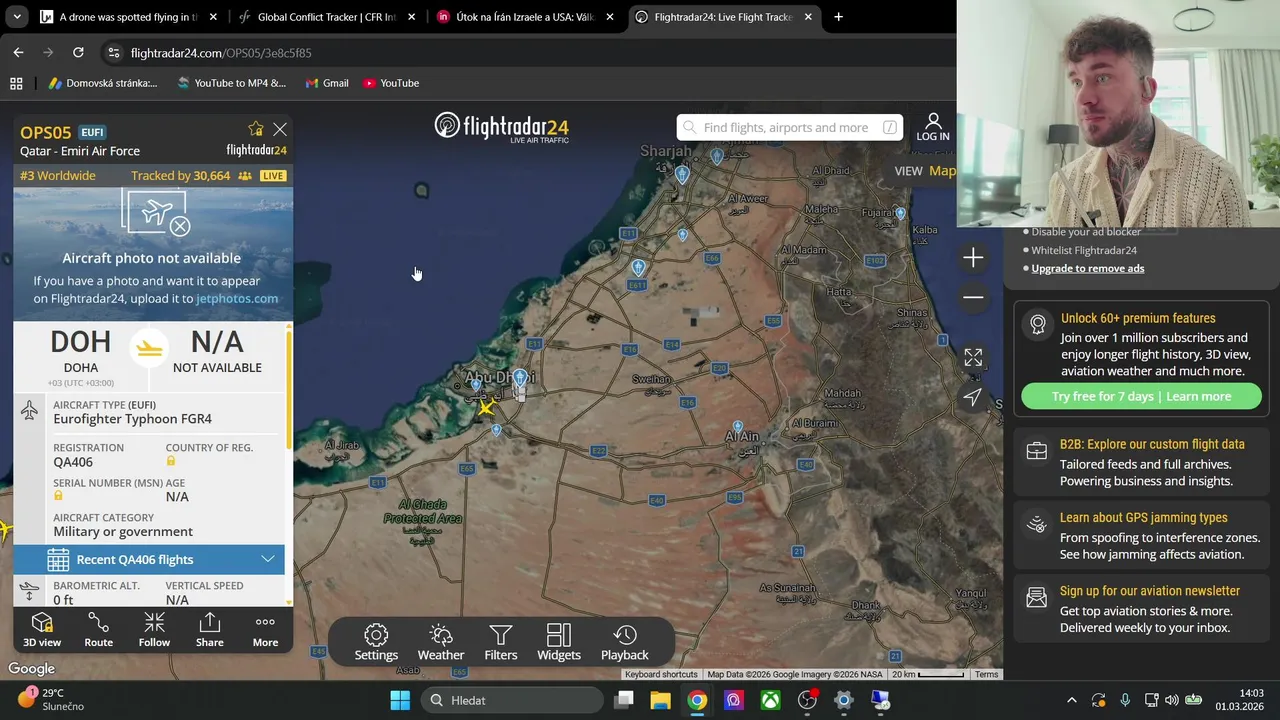The image size is (1280, 720).
Task: Switch to Global Conflict Tracker tab
Action: [x=325, y=17]
